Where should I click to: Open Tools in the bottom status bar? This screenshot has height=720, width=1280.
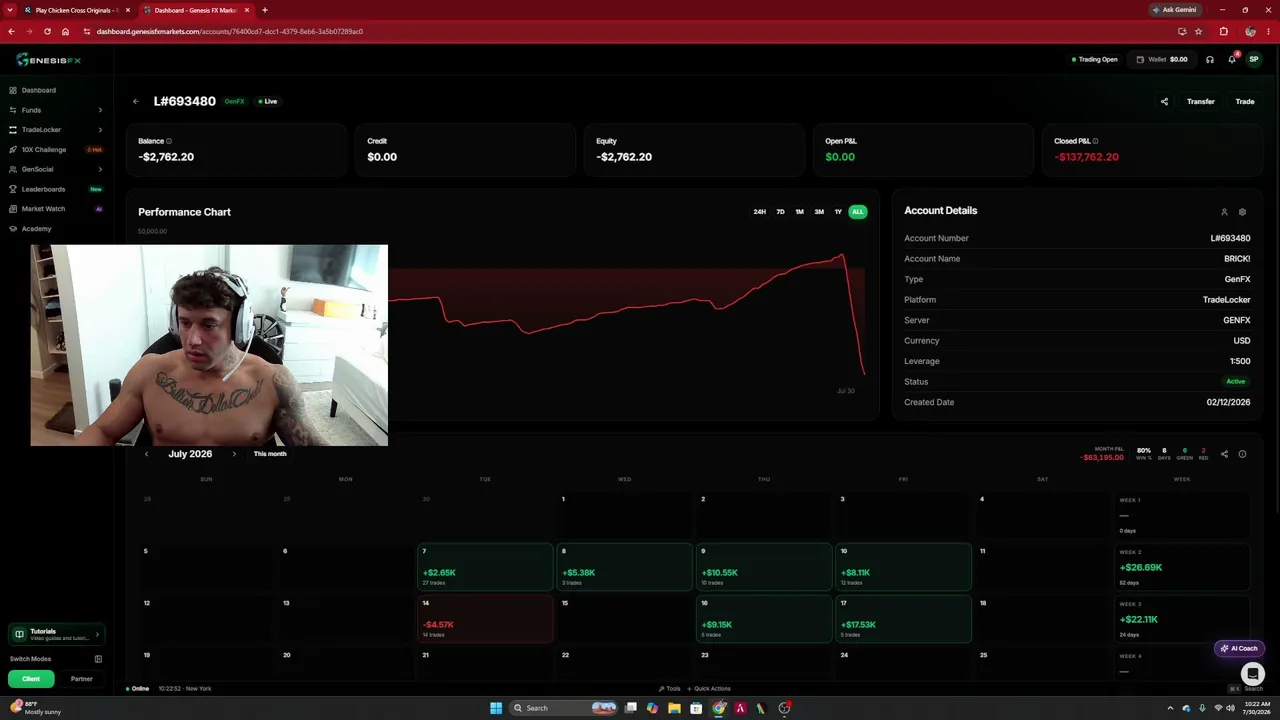(x=669, y=689)
